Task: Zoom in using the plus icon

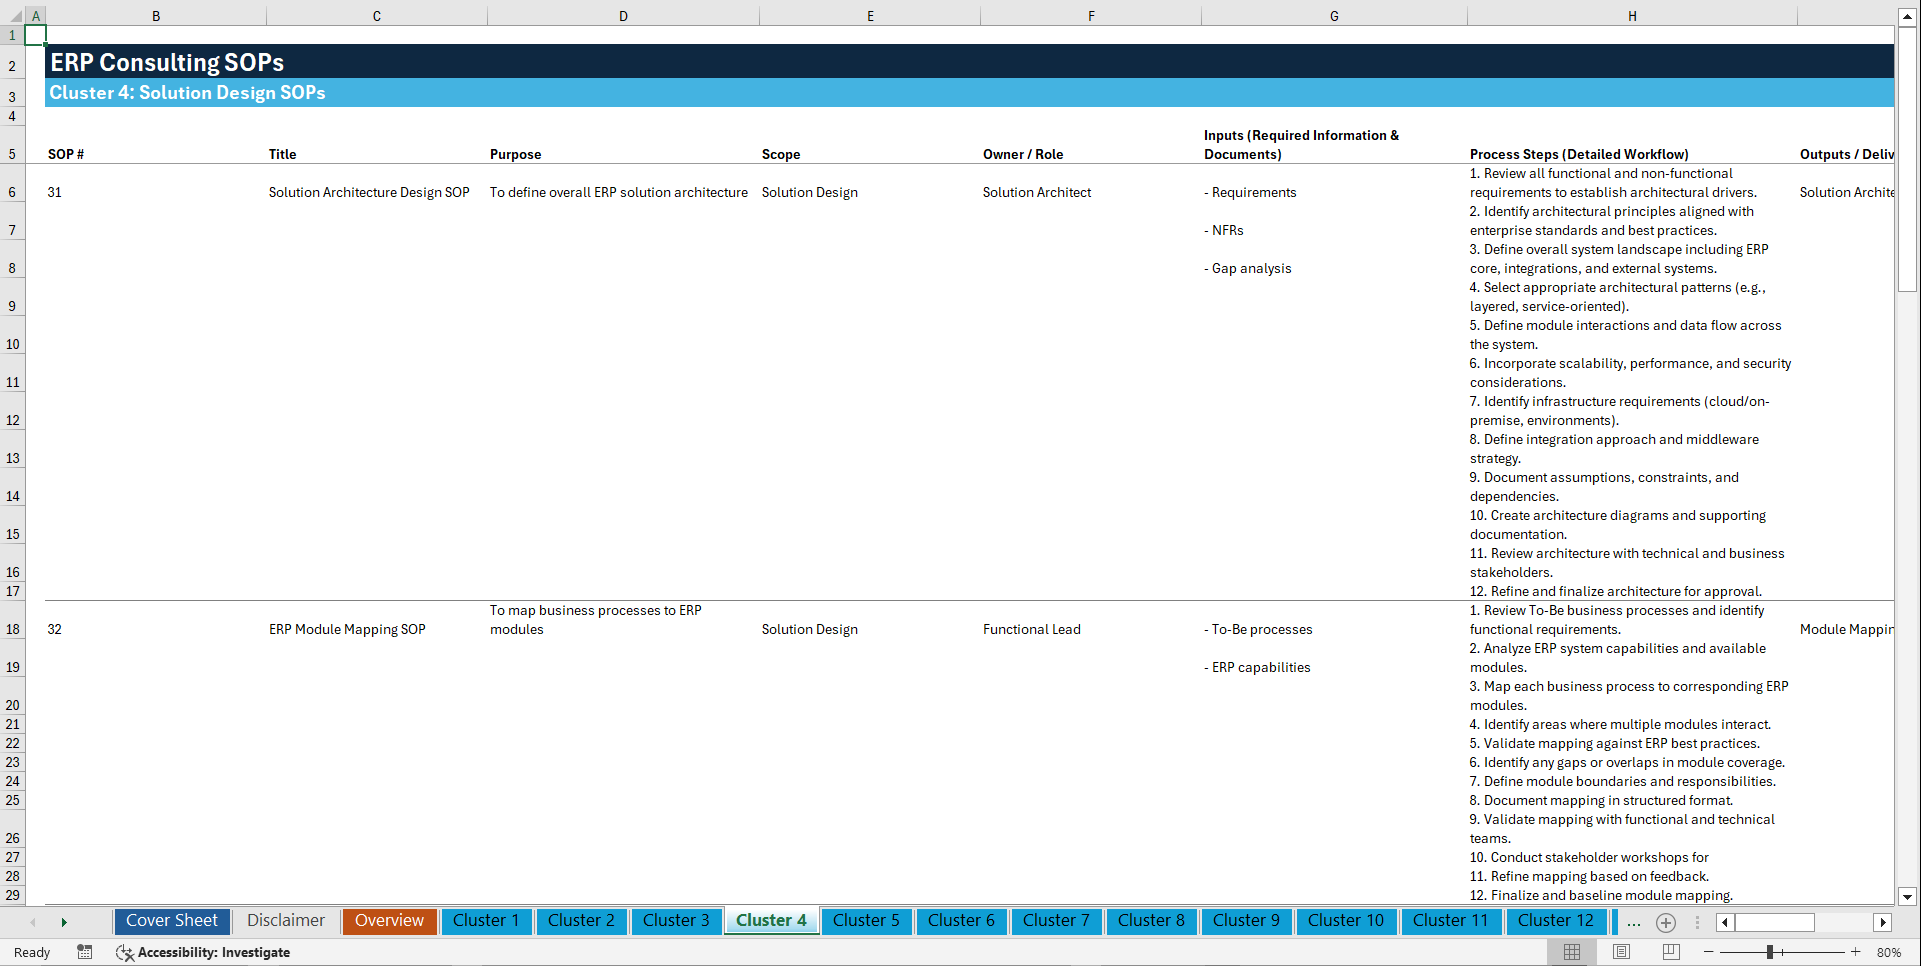Action: [1855, 952]
